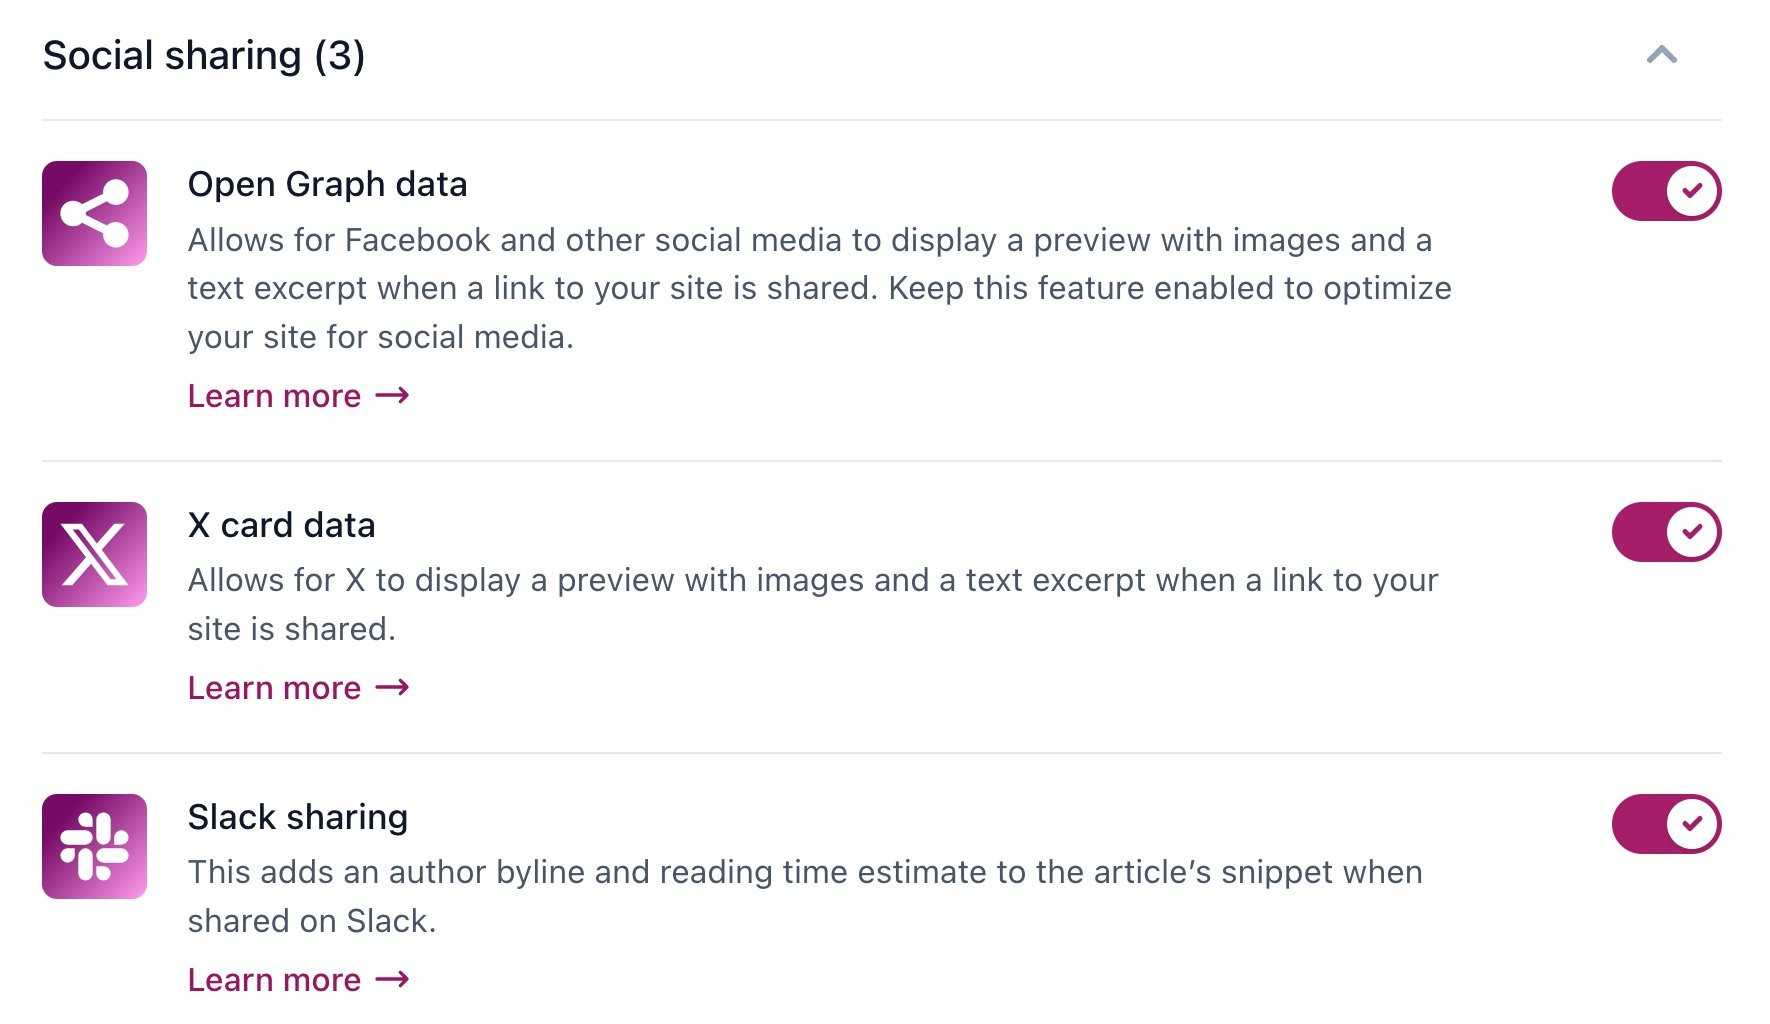This screenshot has height=1024, width=1770.
Task: Select the Open Graph data title
Action: [327, 184]
